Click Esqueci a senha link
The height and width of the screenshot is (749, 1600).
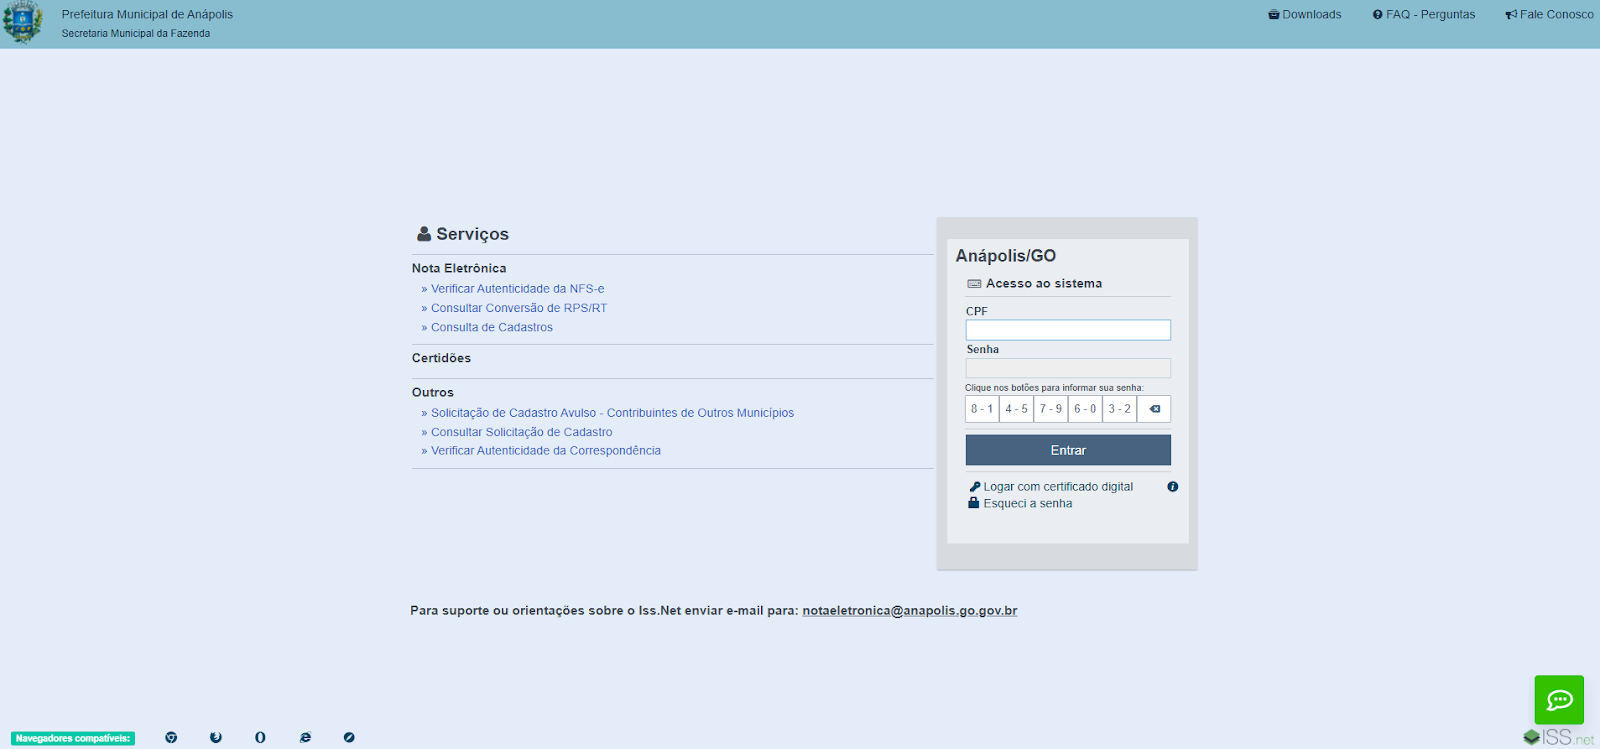point(1028,504)
